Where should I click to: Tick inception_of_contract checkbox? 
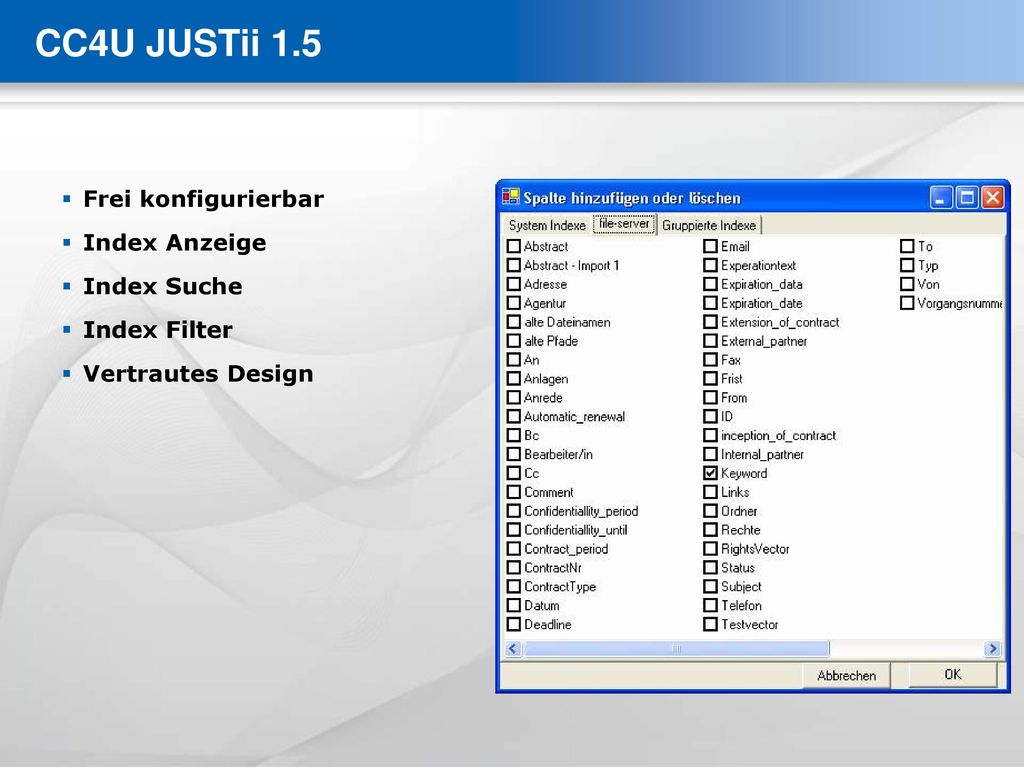tap(711, 436)
